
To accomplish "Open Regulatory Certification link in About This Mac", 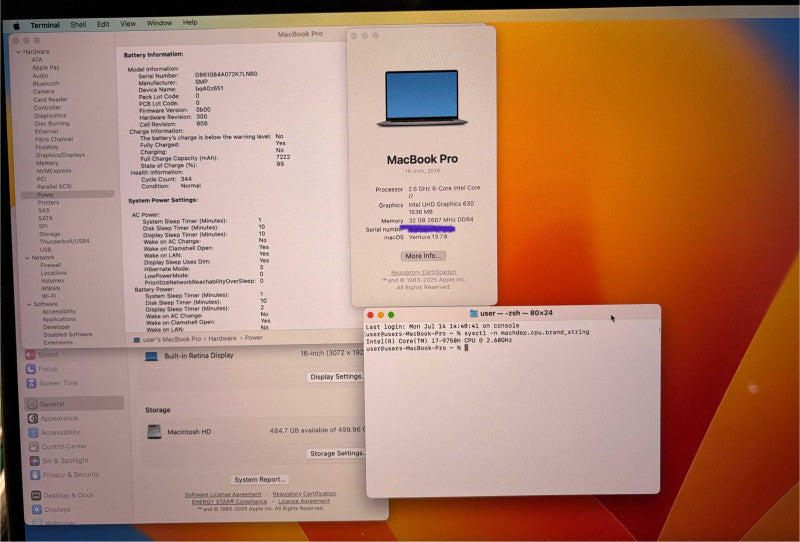I will point(423,273).
